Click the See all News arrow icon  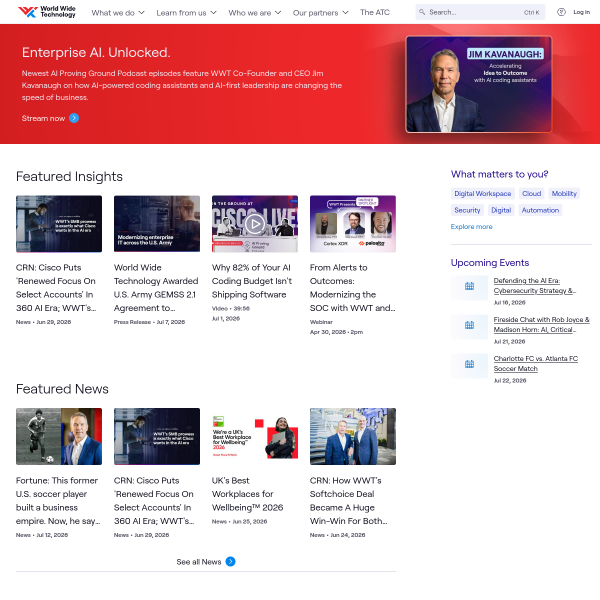[x=231, y=562]
